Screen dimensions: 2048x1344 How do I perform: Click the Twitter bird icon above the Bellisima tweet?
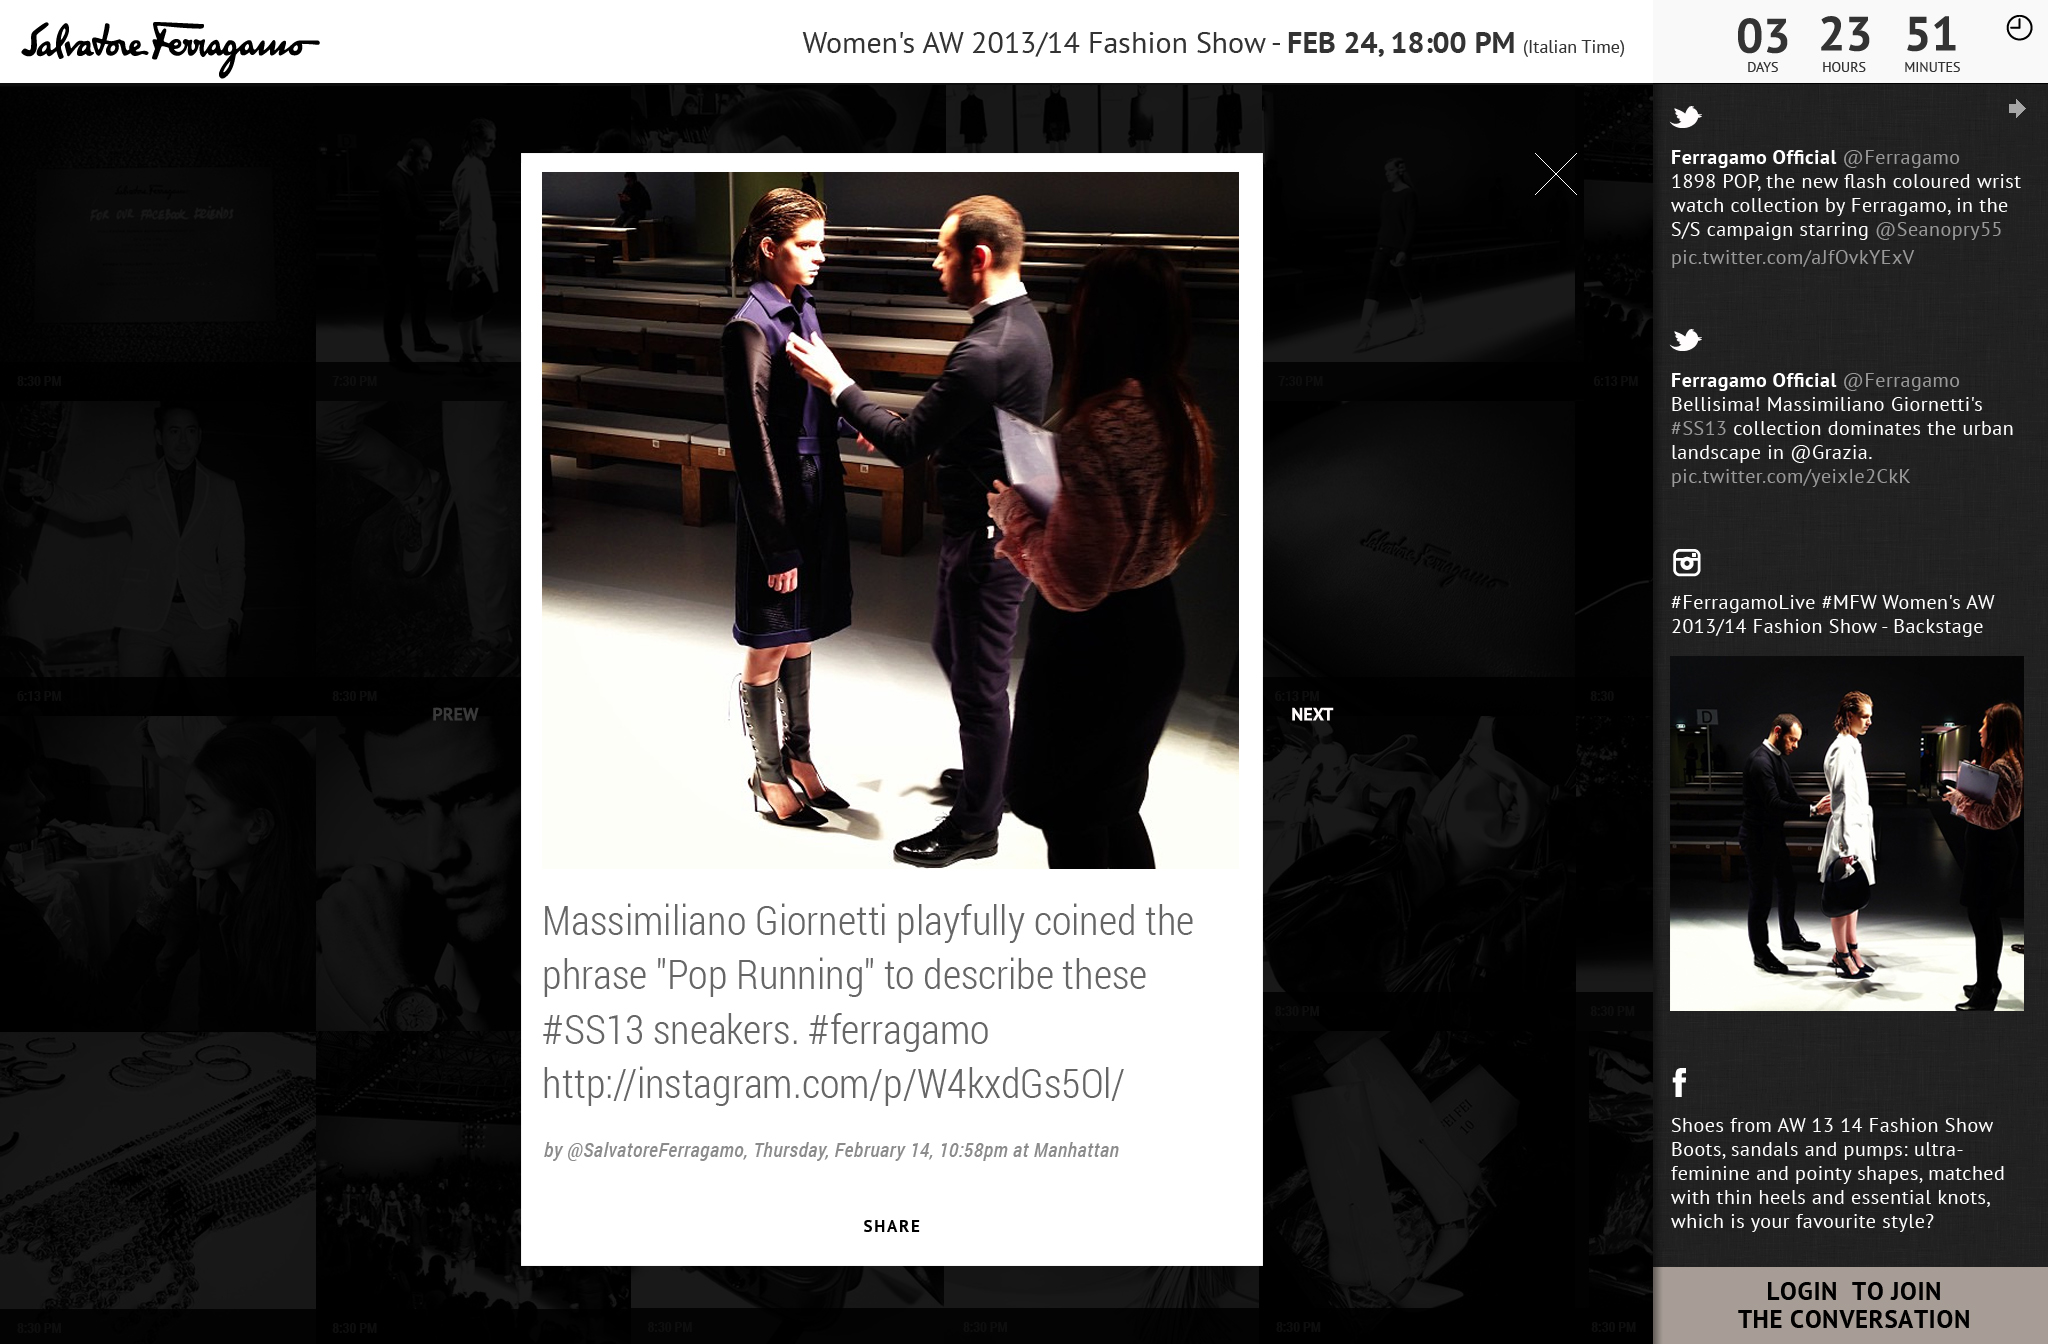pos(1686,340)
